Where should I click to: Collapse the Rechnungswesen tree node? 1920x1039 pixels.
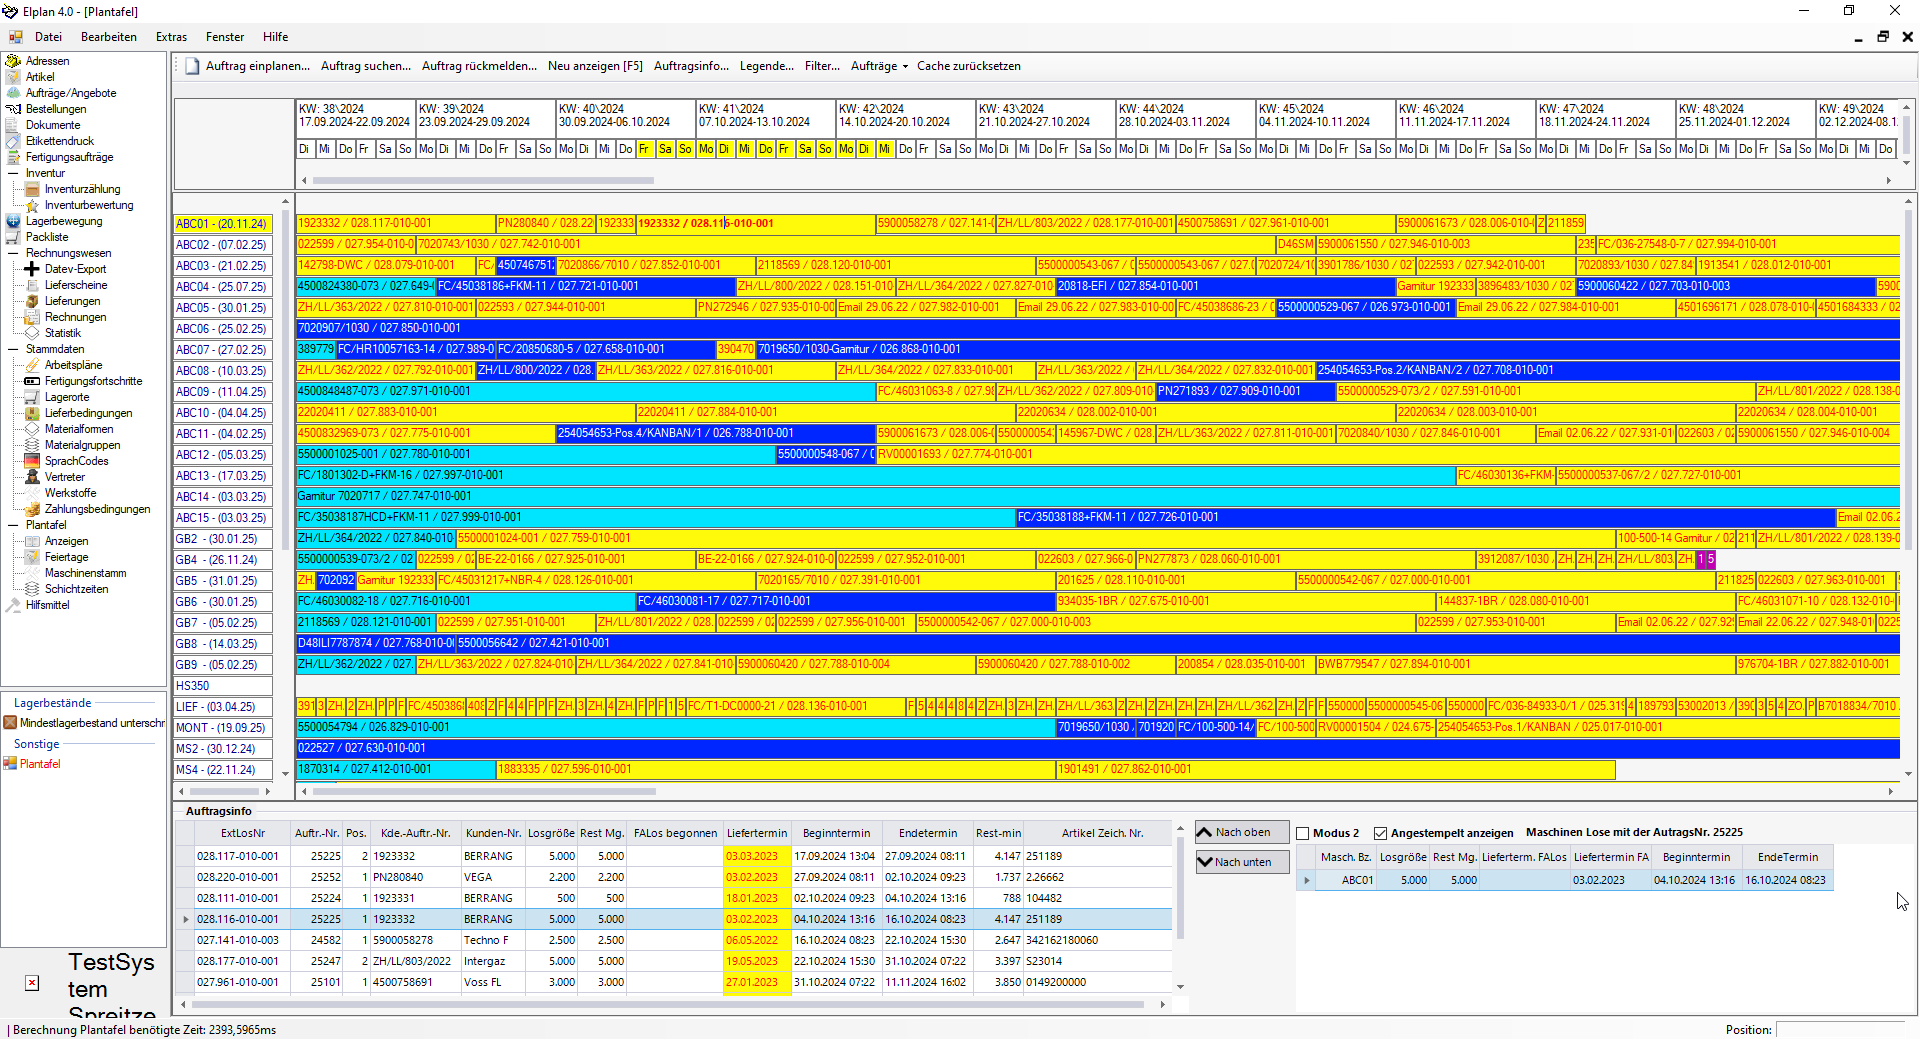(14, 253)
